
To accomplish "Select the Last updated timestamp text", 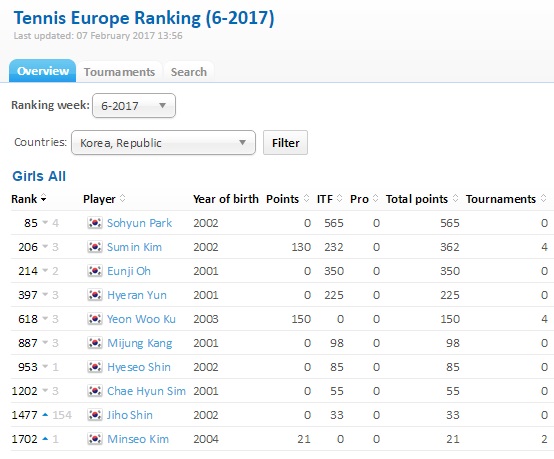I will 98,36.
